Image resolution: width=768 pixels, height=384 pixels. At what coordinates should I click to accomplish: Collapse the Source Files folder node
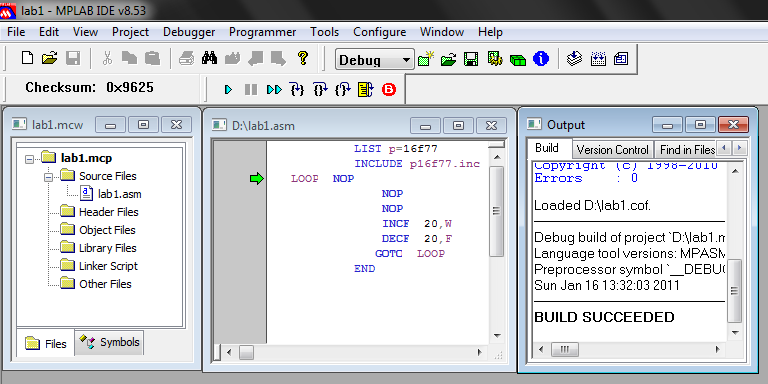48,177
